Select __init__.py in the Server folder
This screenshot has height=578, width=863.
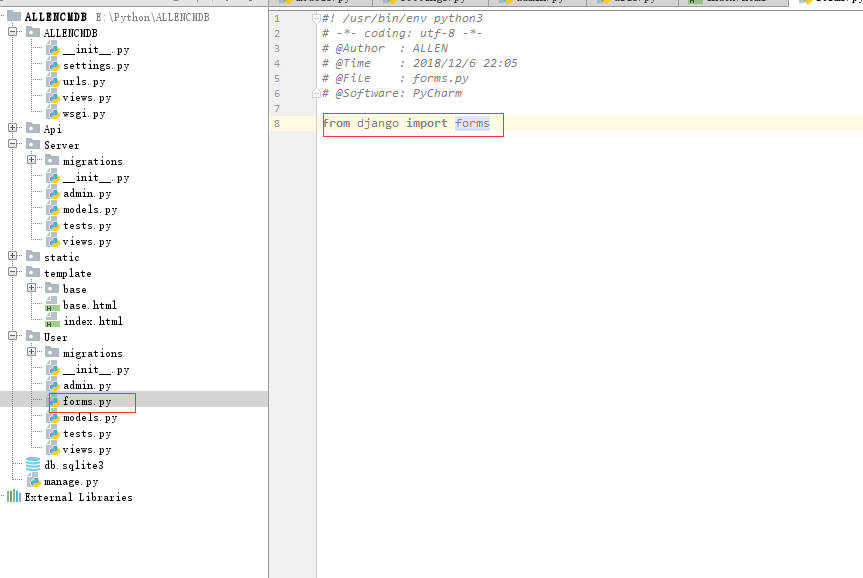(x=96, y=177)
